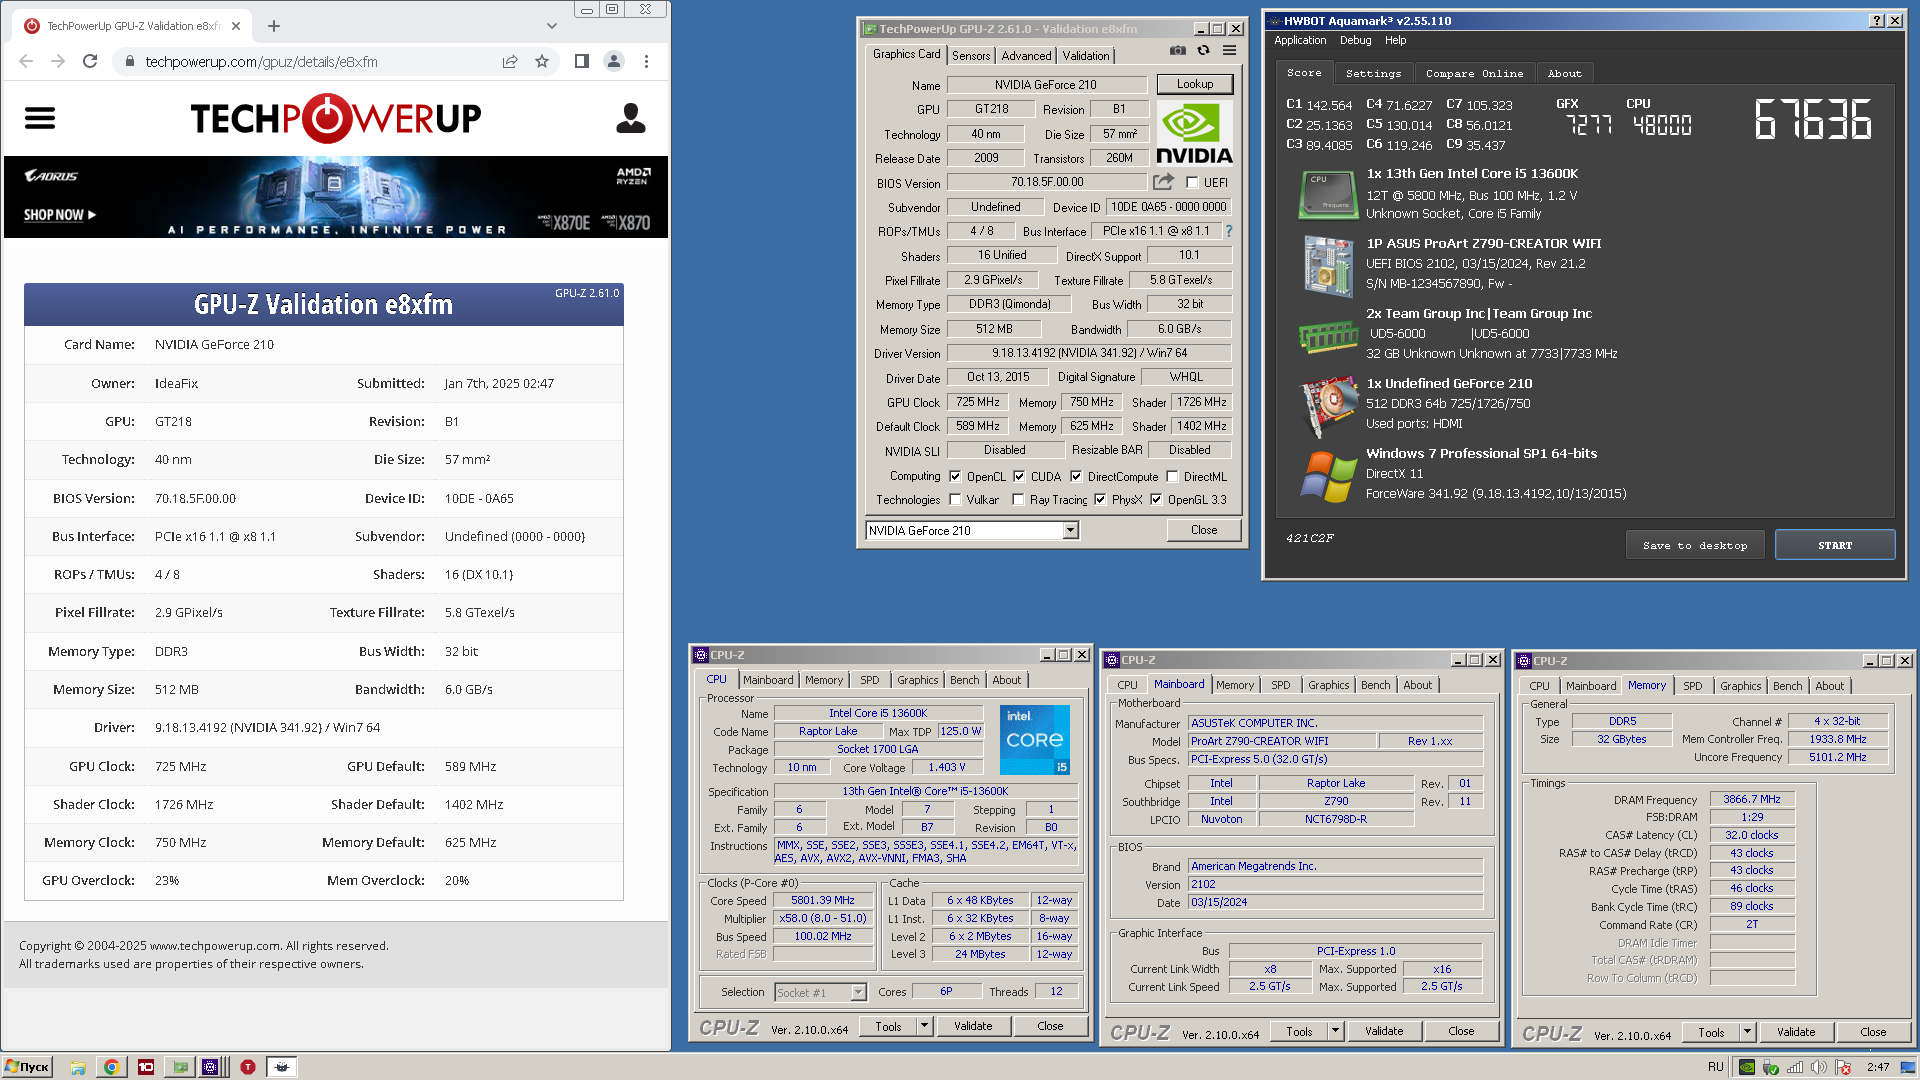Viewport: 1920px width, 1080px height.
Task: Switch to the Advanced tab in GPU-Z
Action: pos(1026,56)
